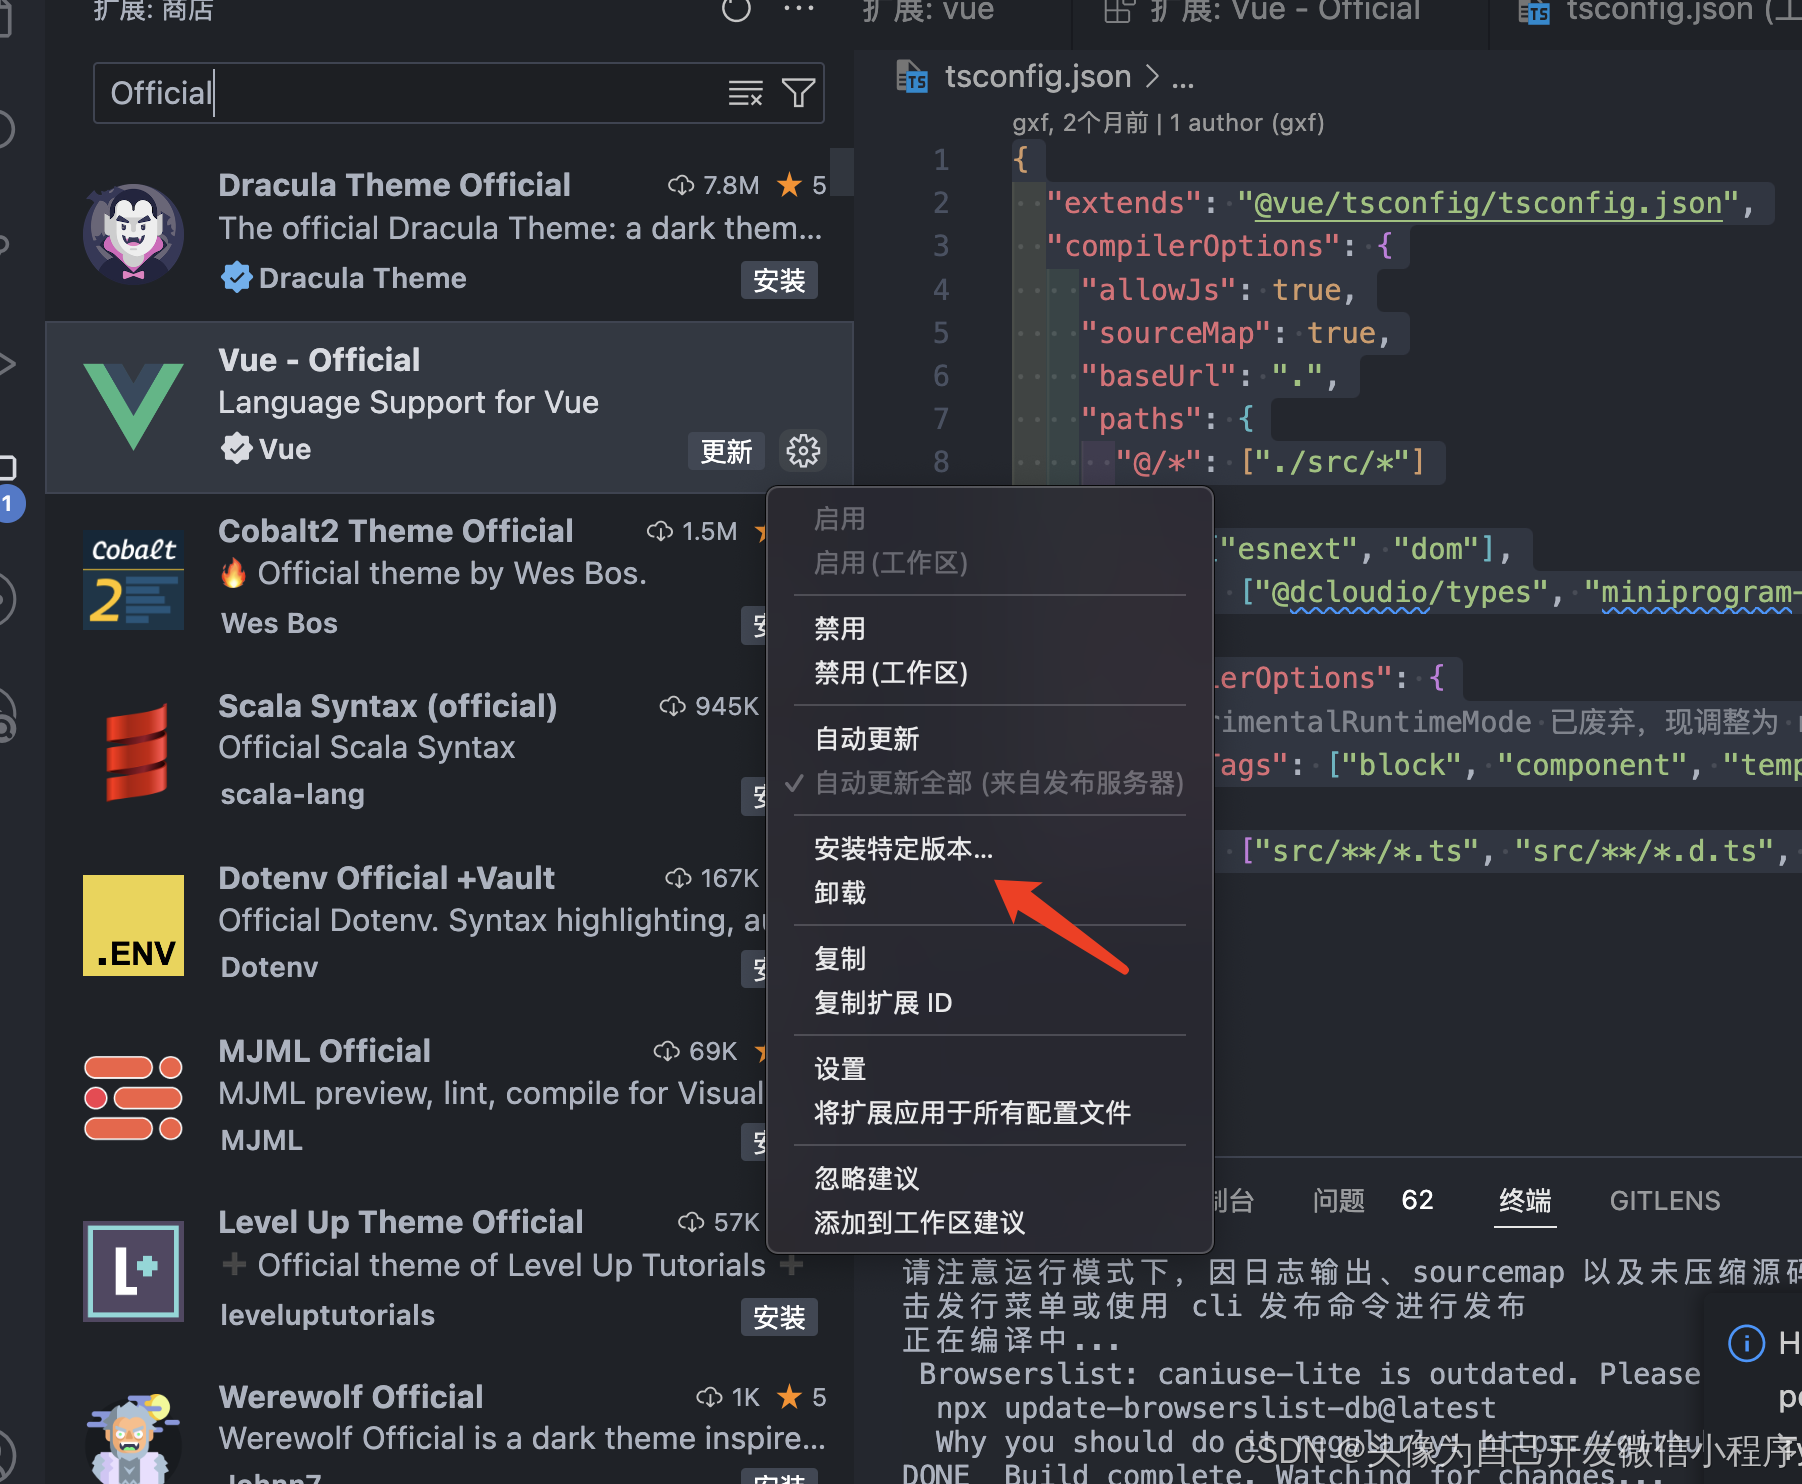Select Ignore Recommendation menu entry

[990, 1179]
